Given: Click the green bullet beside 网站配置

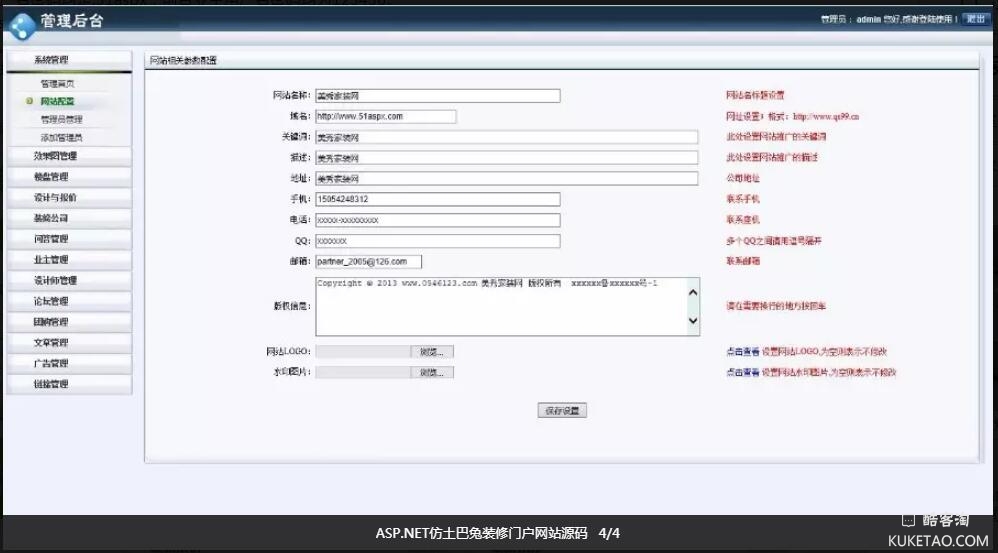Looking at the screenshot, I should click(x=29, y=101).
